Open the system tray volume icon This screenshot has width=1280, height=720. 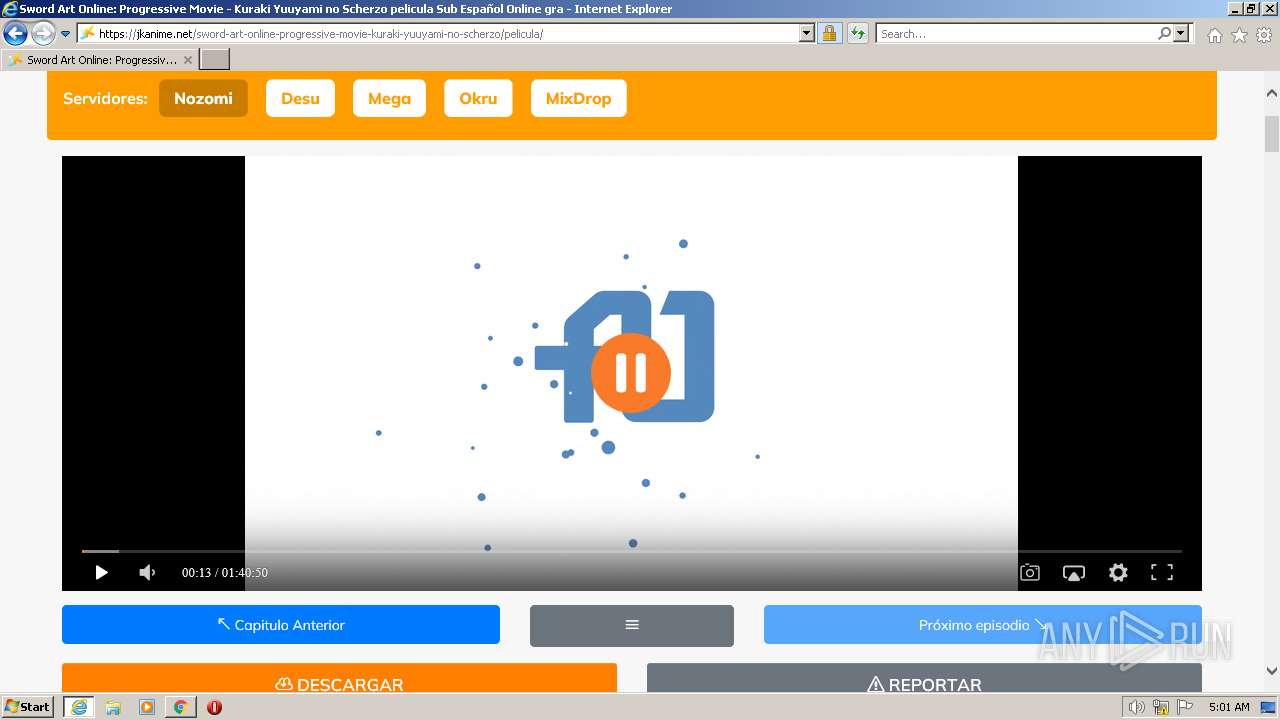(x=1136, y=707)
